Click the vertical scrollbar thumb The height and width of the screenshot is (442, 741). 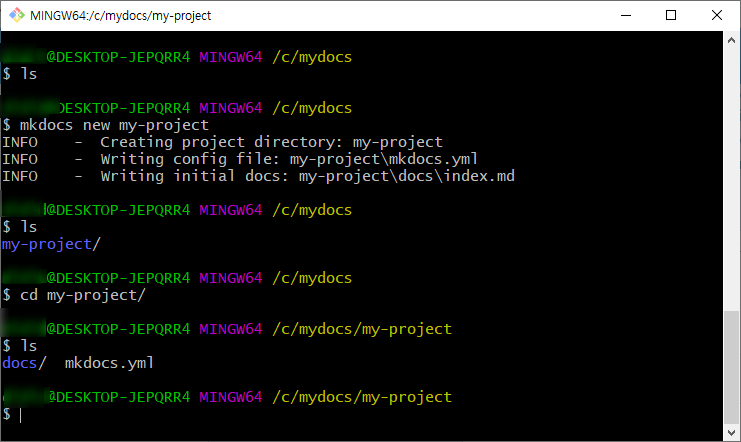point(732,367)
